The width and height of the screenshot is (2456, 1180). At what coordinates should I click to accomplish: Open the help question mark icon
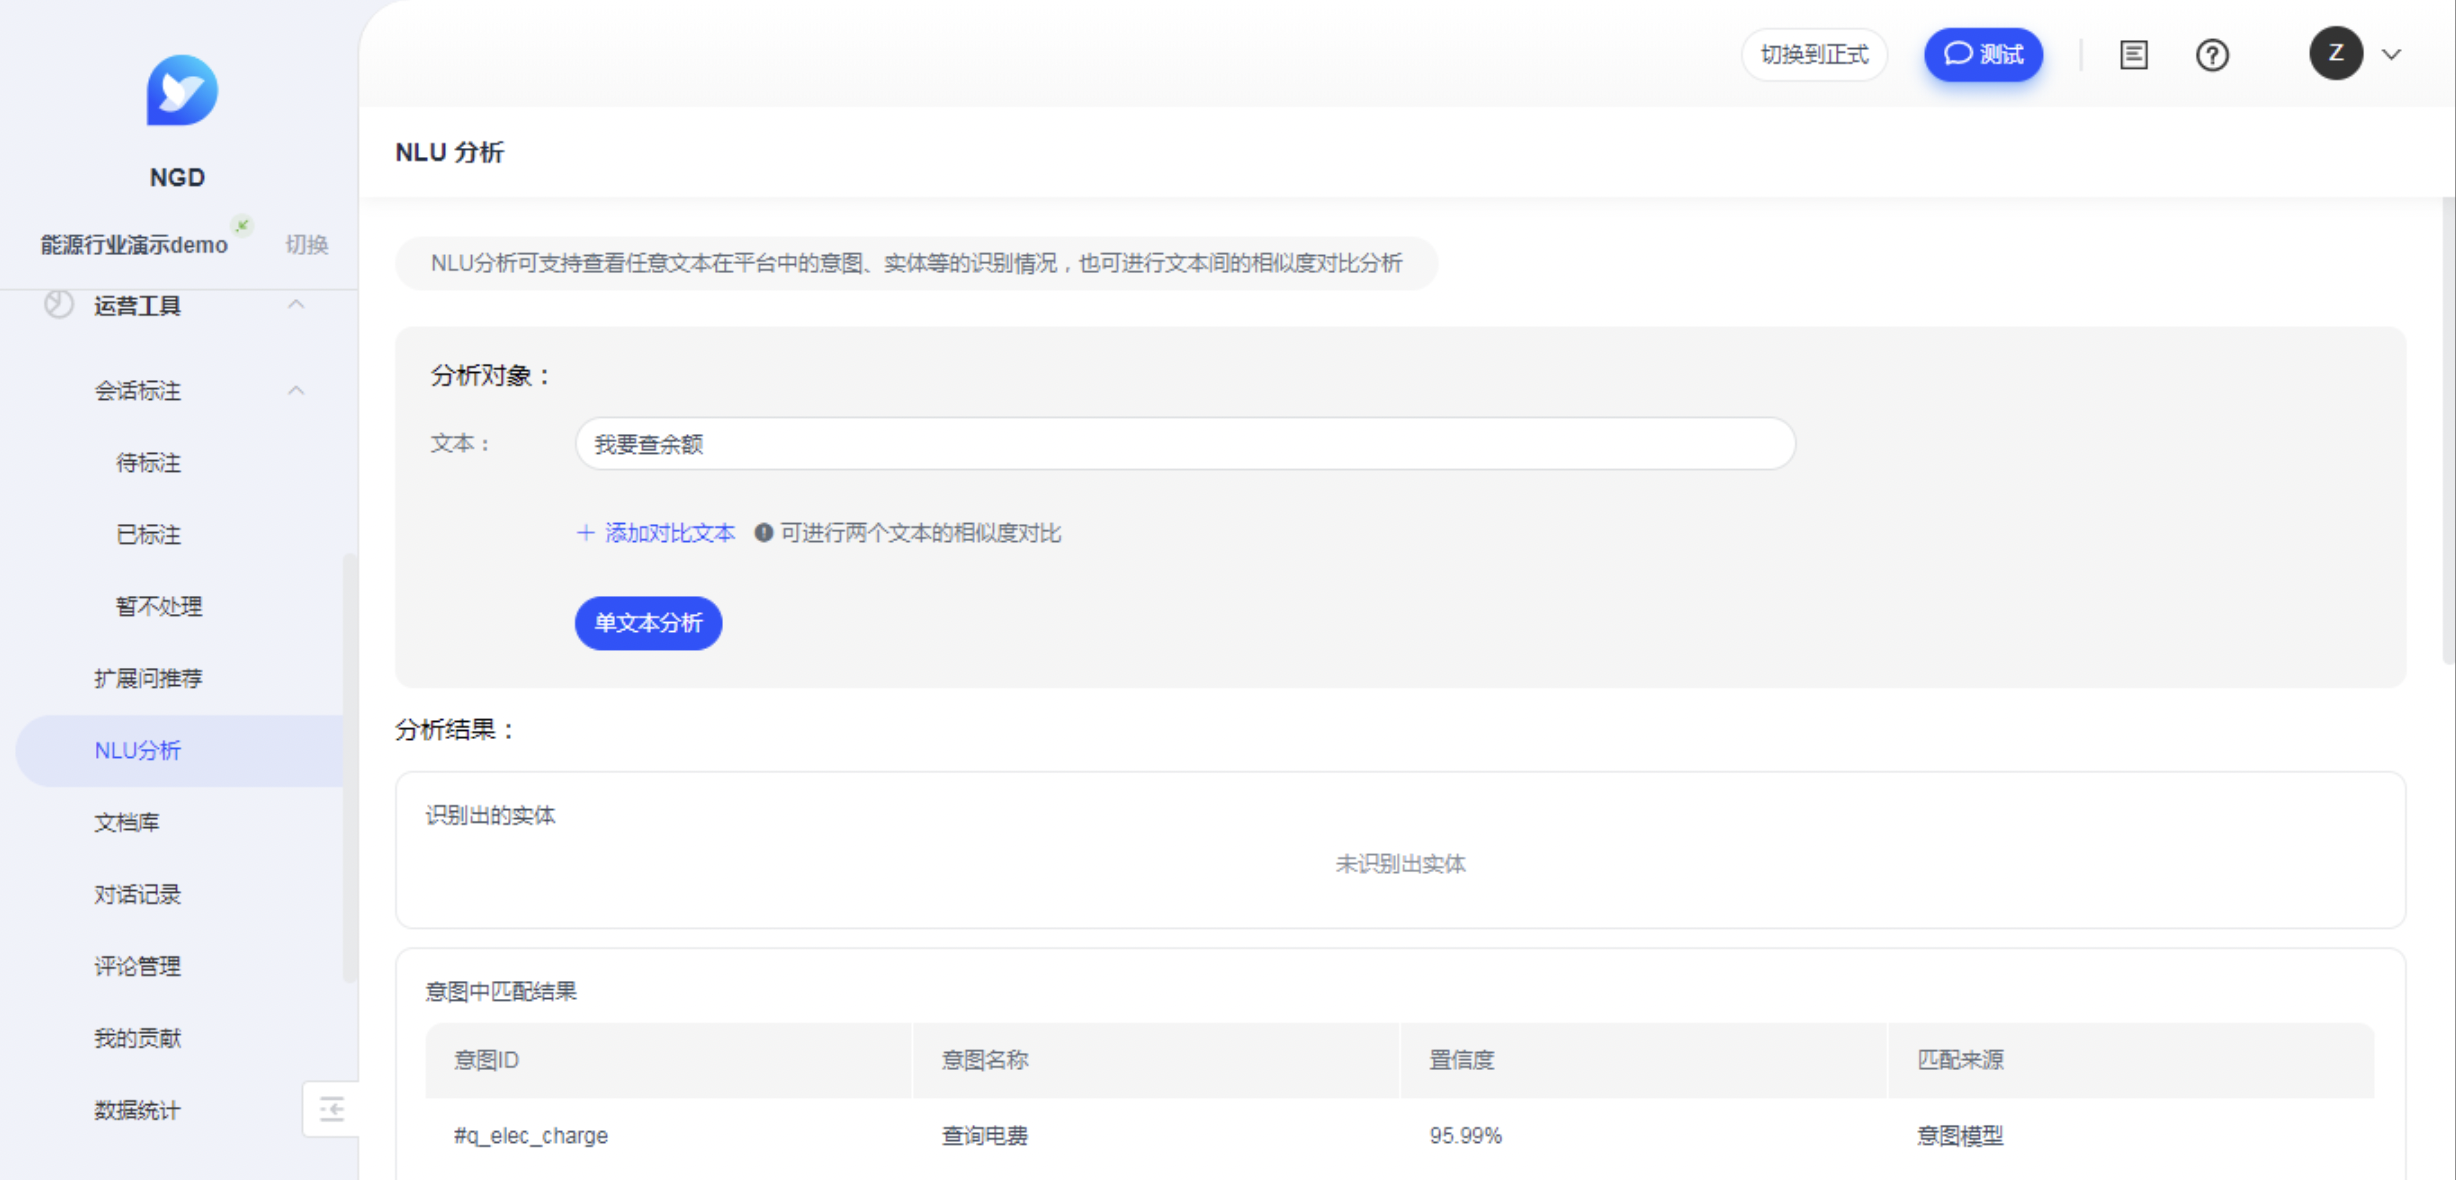(2212, 54)
